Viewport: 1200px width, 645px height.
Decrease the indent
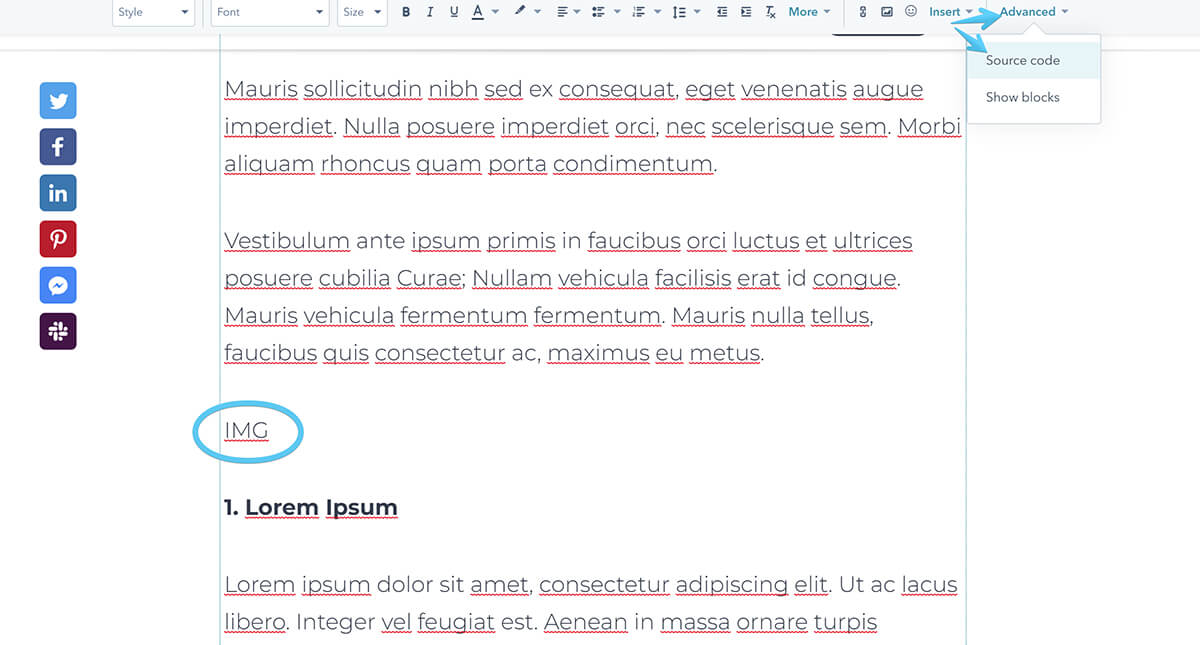click(721, 12)
